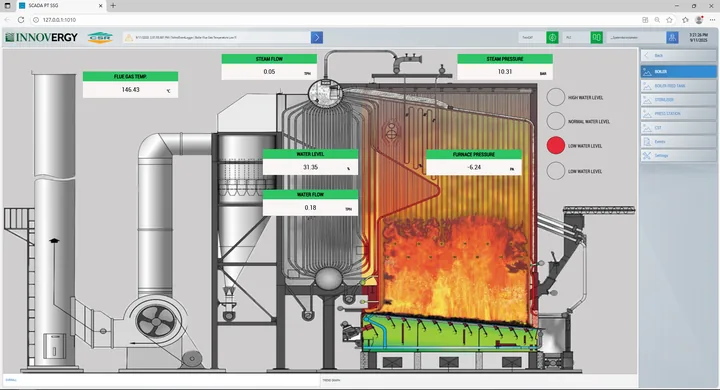This screenshot has height=390, width=720.
Task: Click the blue arrow next to alarm banner
Action: [317, 37]
